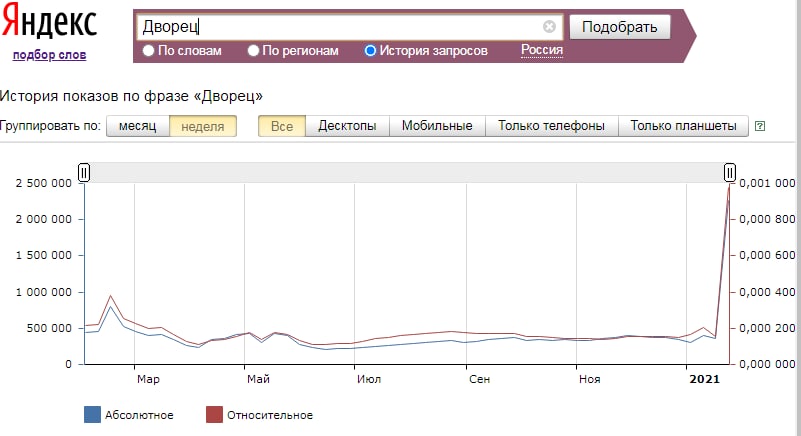Viewport: 801px width, 436px height.
Task: Click the heading 'История показов по фразе «Дворец»'
Action: point(131,96)
